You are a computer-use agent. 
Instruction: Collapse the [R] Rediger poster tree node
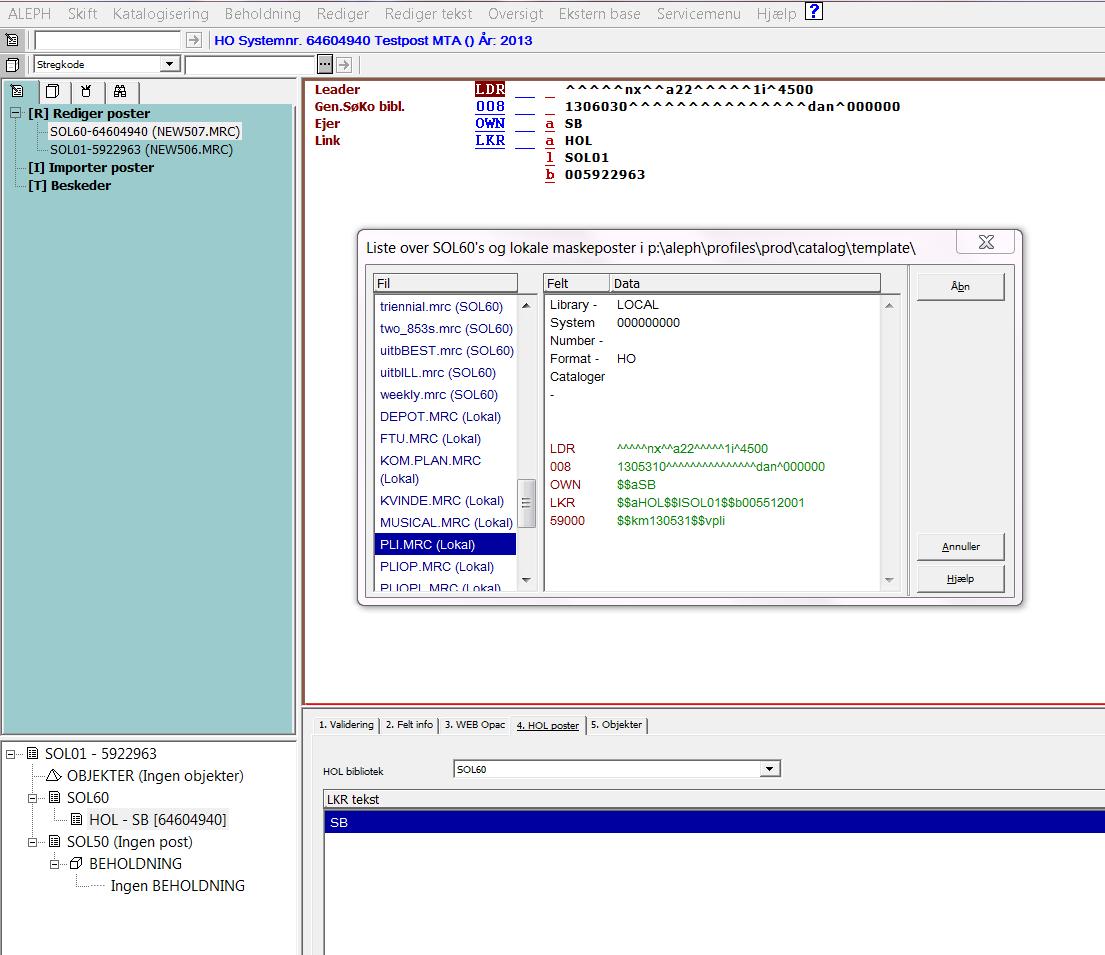click(16, 113)
